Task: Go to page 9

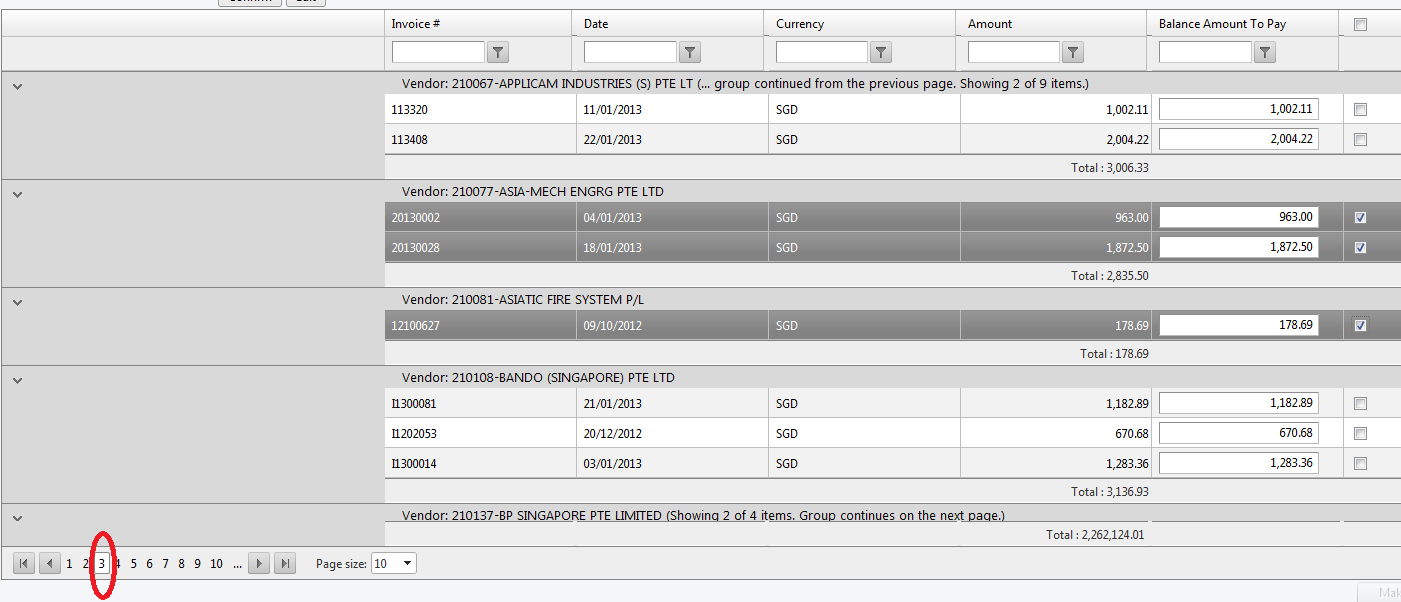Action: point(197,564)
